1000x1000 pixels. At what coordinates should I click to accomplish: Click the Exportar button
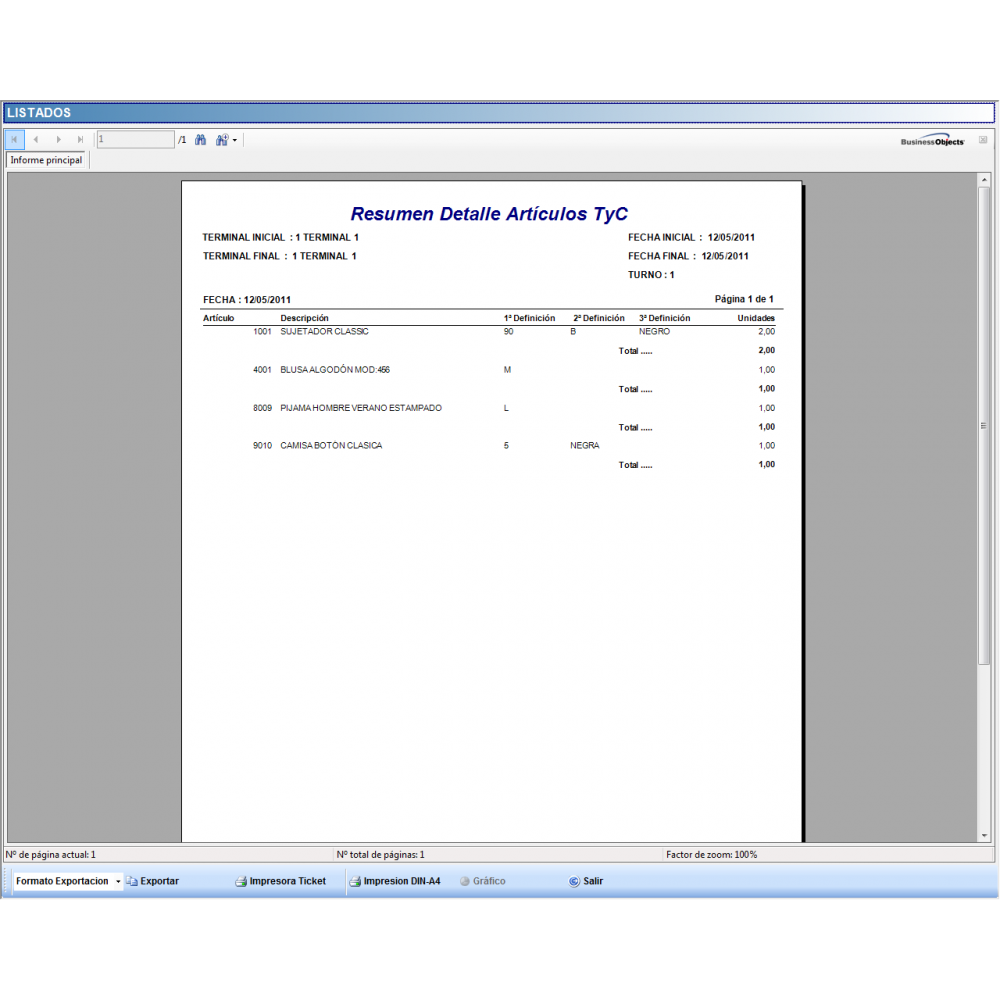click(153, 881)
